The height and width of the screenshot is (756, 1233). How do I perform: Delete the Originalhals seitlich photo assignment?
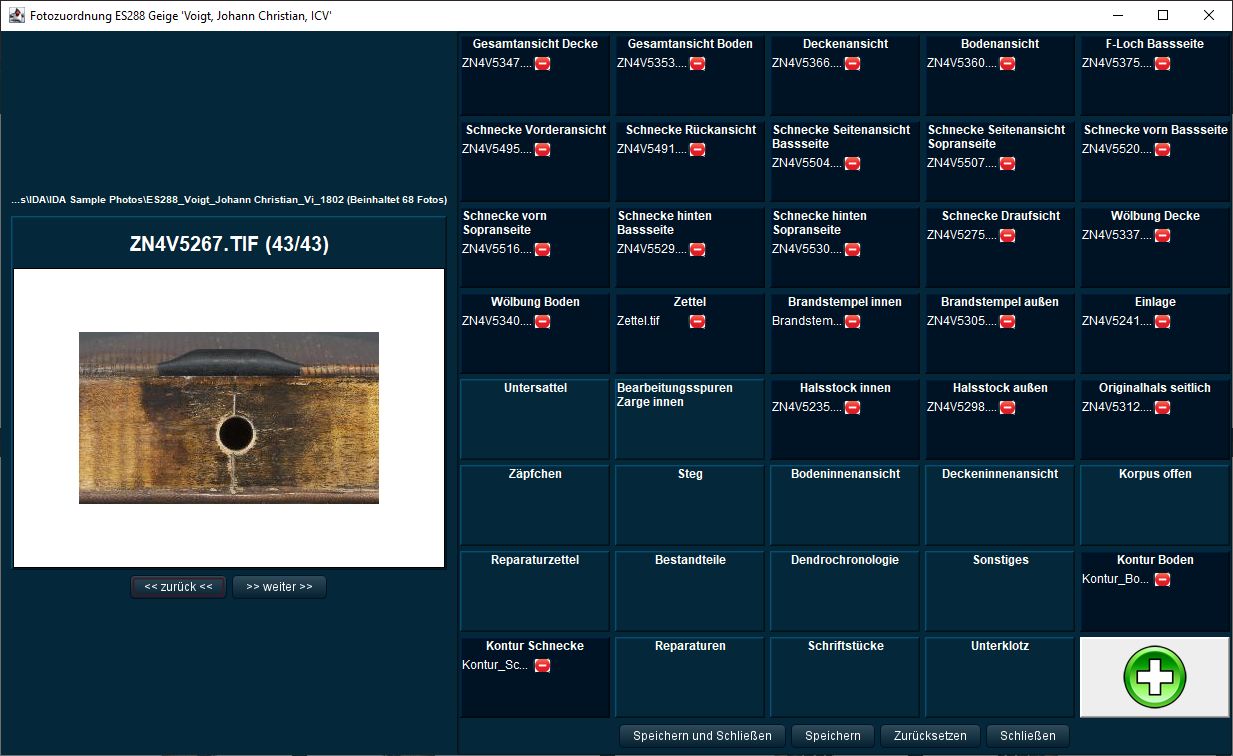pos(1162,408)
